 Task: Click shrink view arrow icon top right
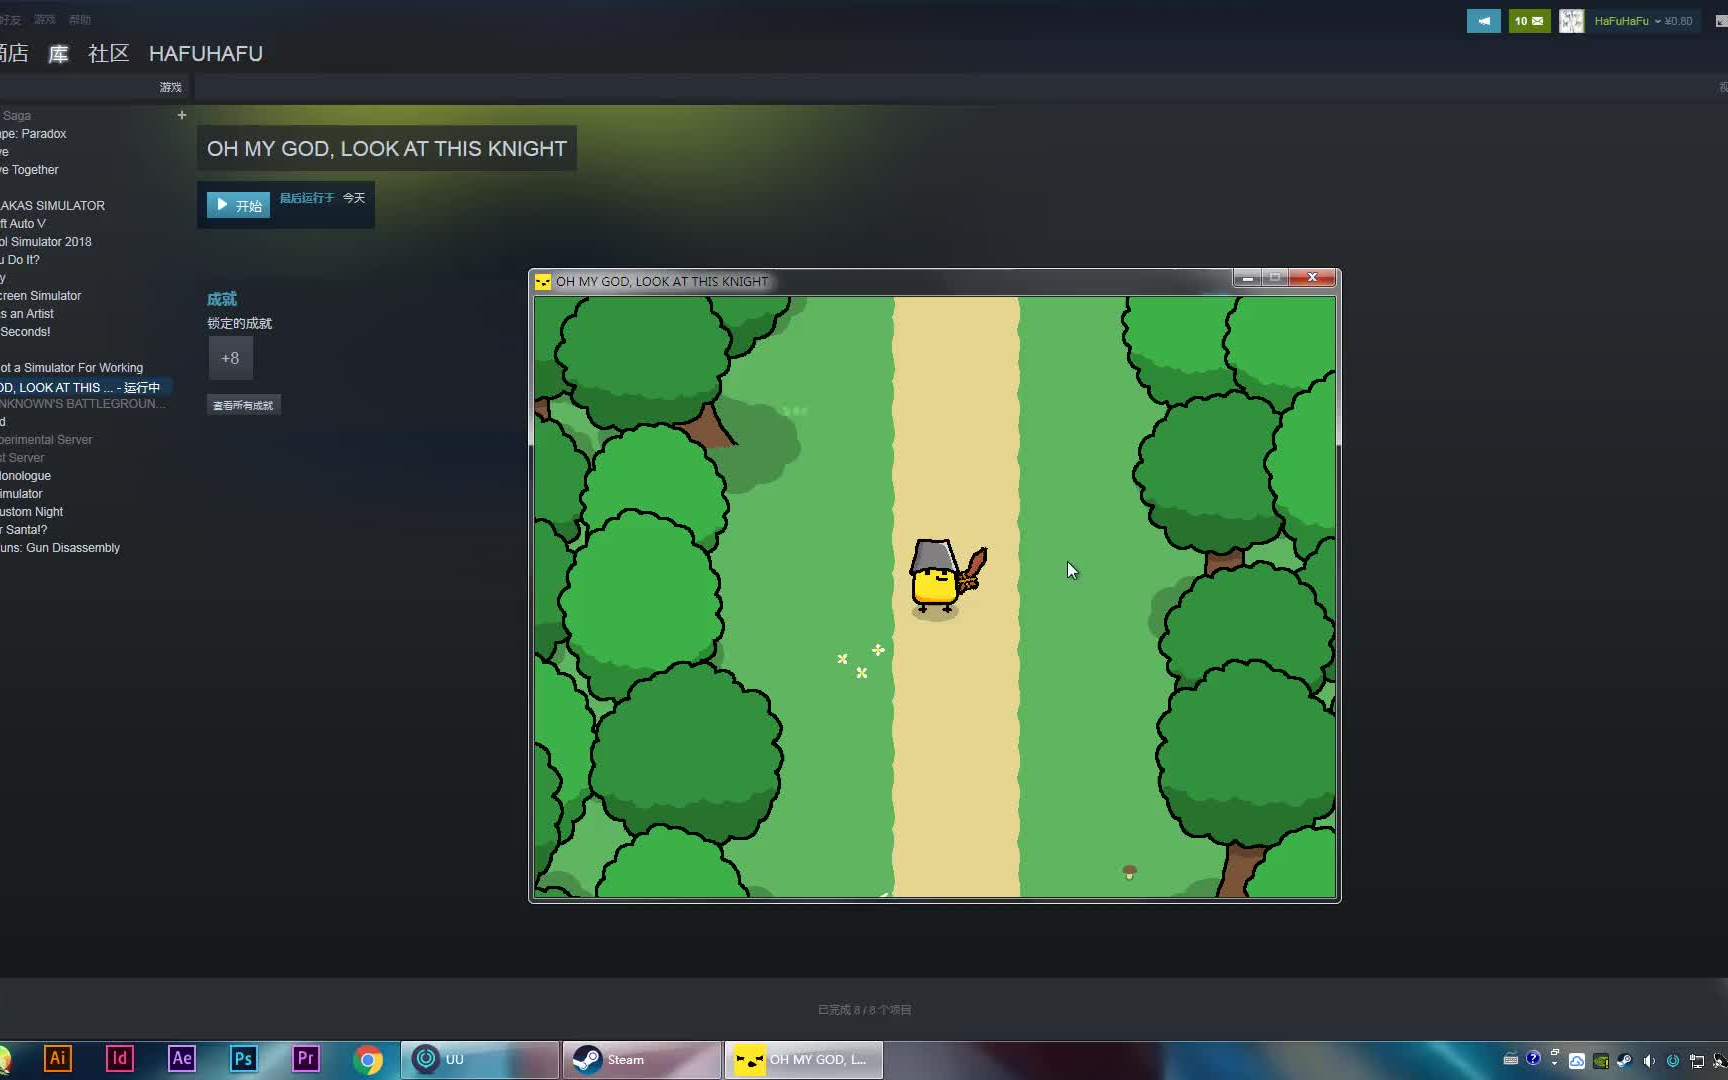pyautogui.click(x=1721, y=21)
